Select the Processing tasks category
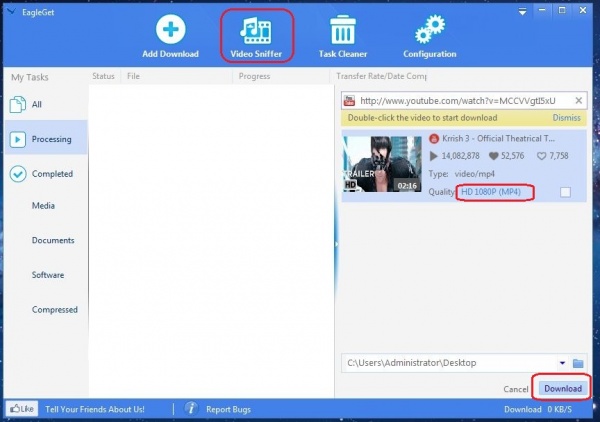600x422 pixels. click(x=46, y=139)
